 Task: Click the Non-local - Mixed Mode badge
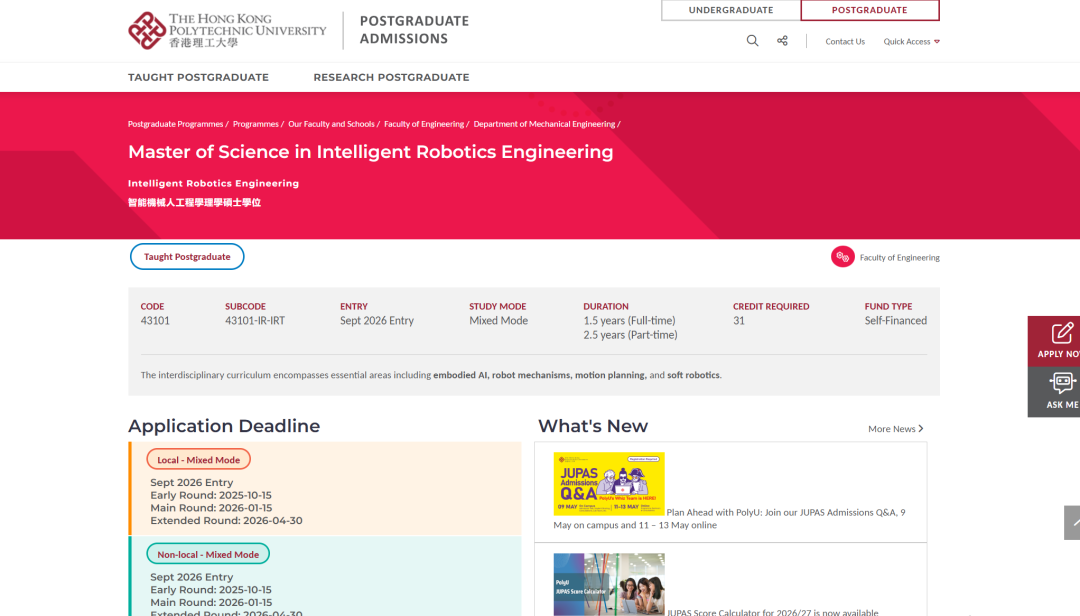(208, 554)
